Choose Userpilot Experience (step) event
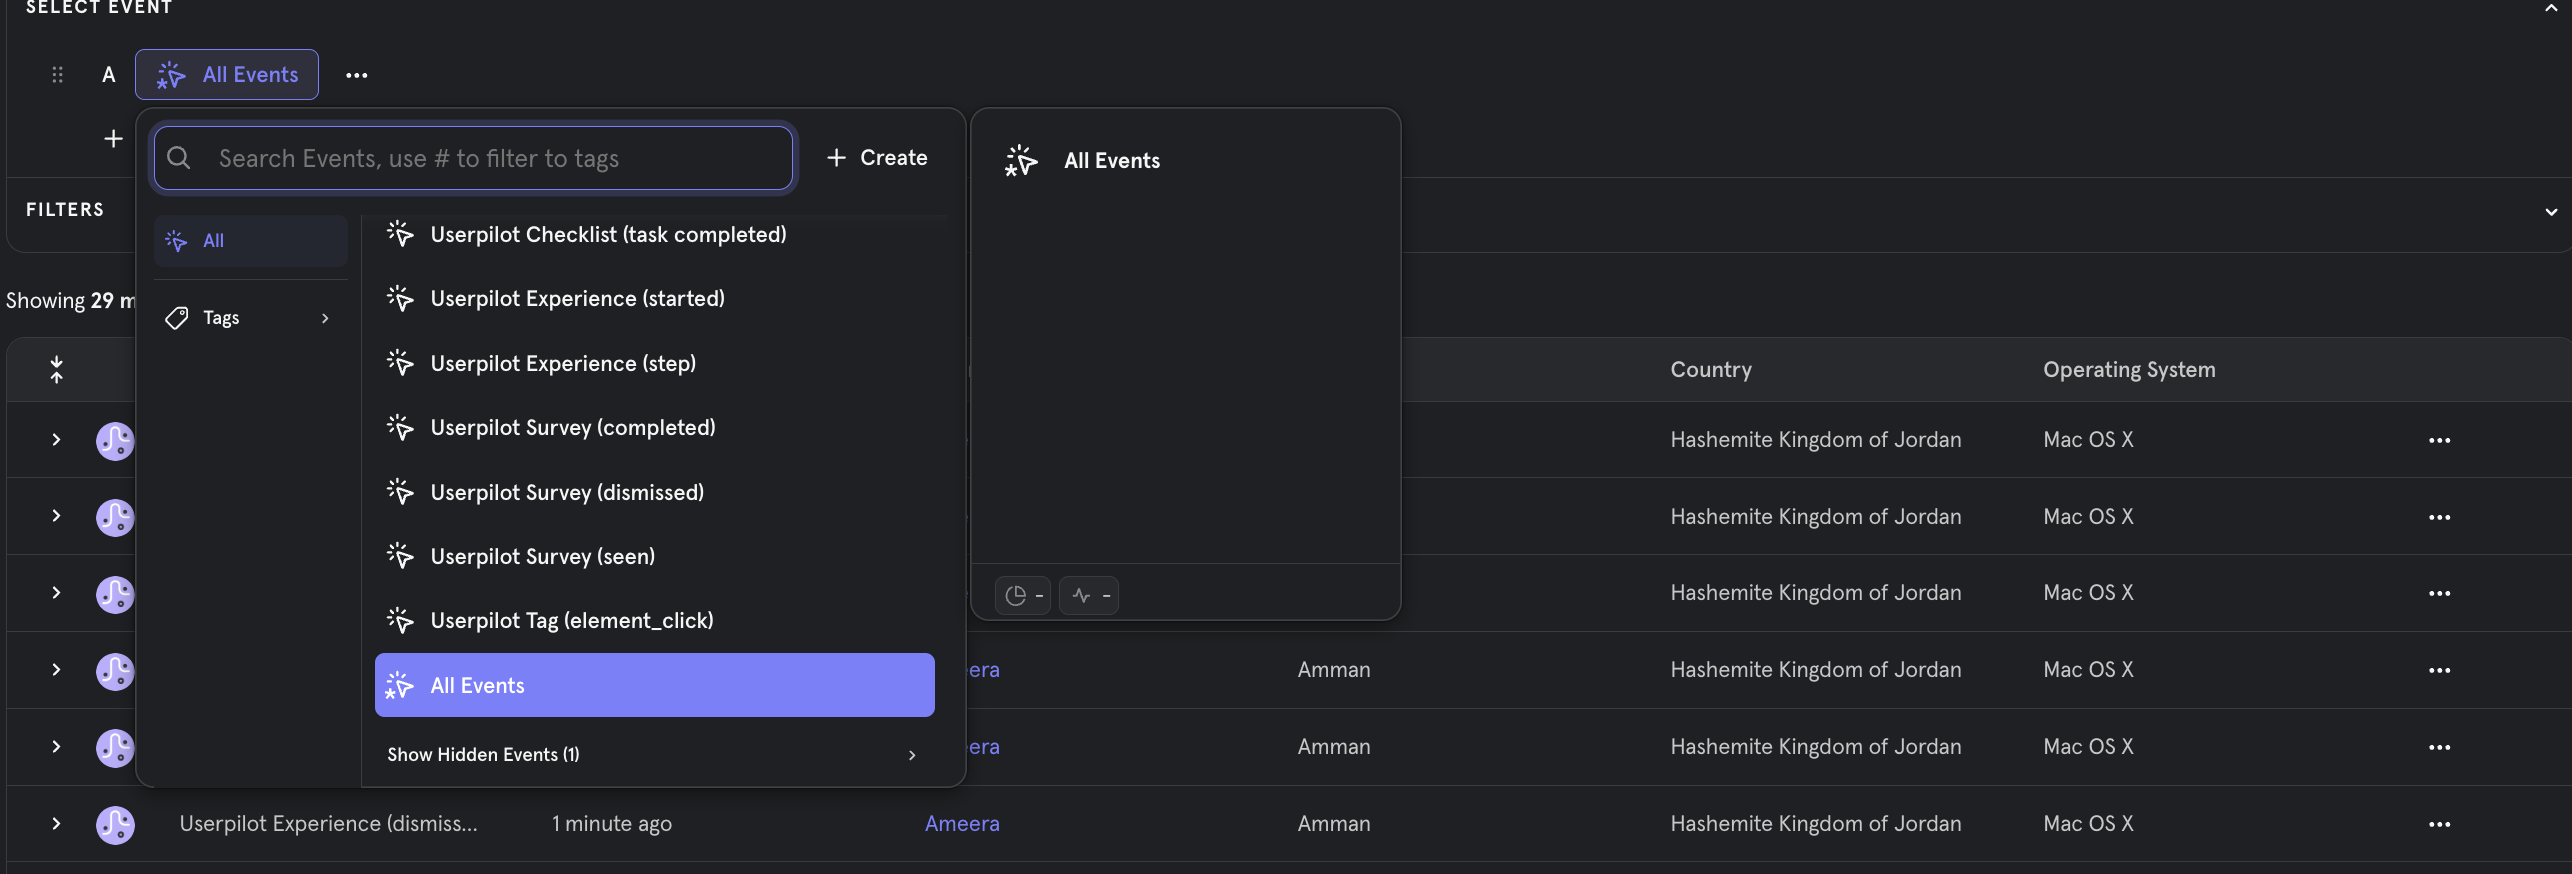 click(654, 363)
